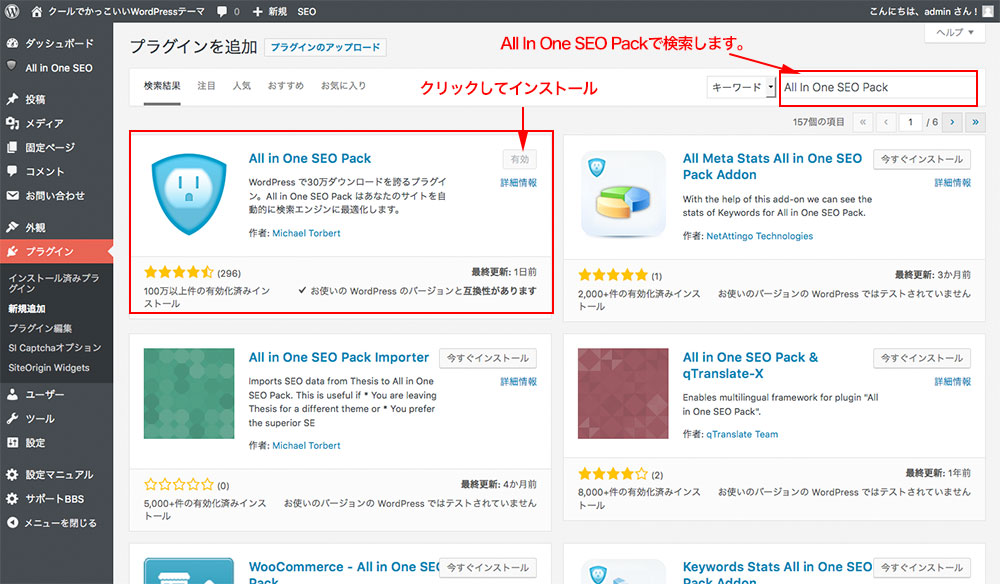Open 詳細情報 for All in One SEO Pack
The height and width of the screenshot is (584, 1000).
518,183
